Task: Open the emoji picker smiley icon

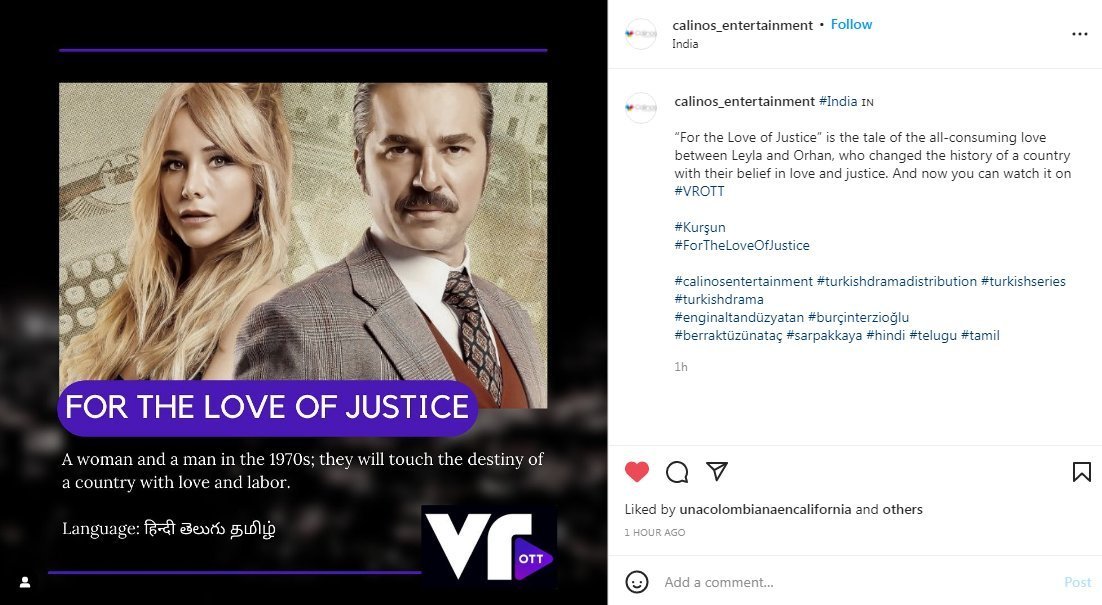Action: tap(637, 582)
